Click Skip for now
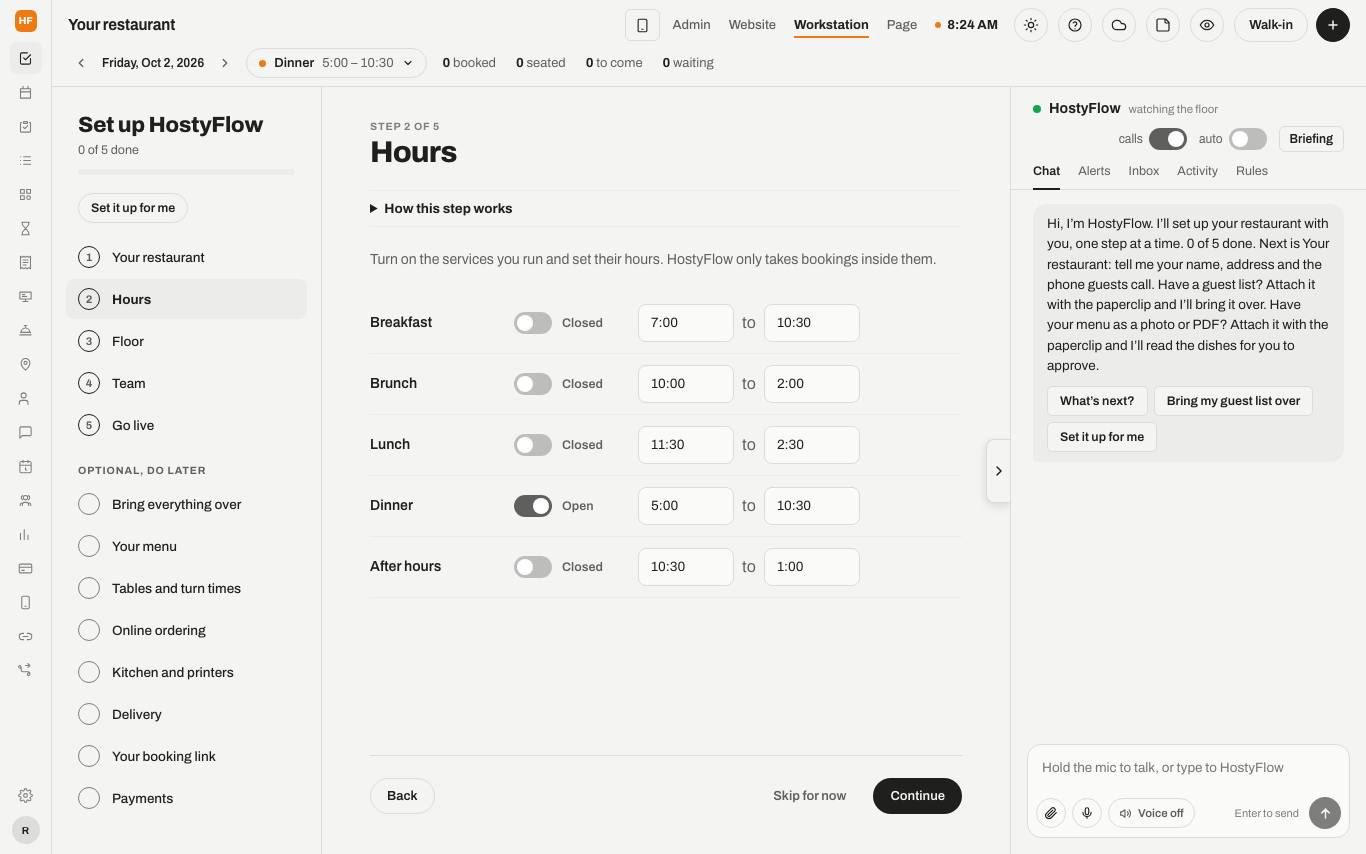 pyautogui.click(x=809, y=796)
